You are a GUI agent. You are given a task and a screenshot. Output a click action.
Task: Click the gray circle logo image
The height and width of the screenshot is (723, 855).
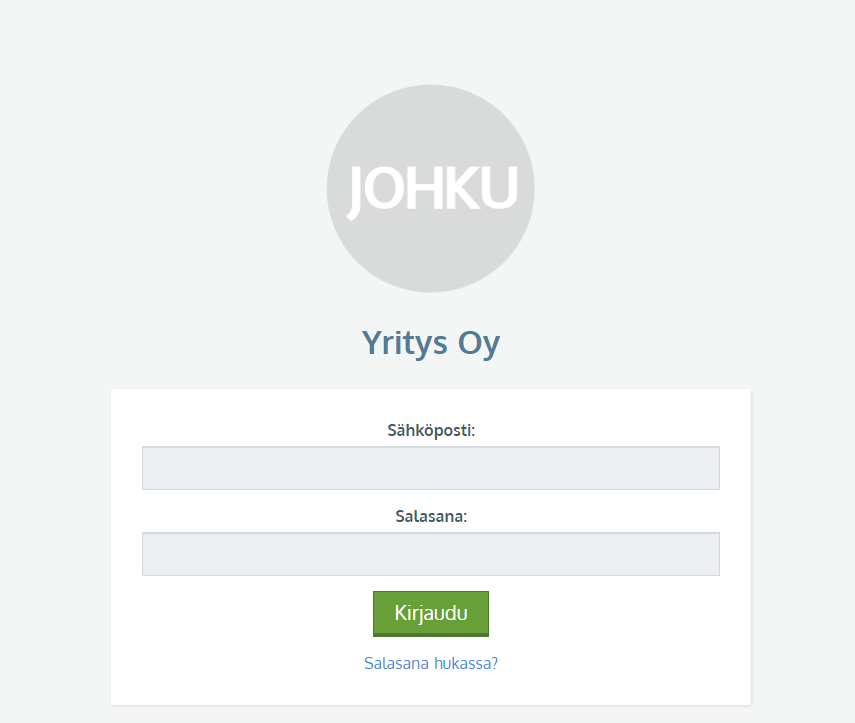[431, 189]
